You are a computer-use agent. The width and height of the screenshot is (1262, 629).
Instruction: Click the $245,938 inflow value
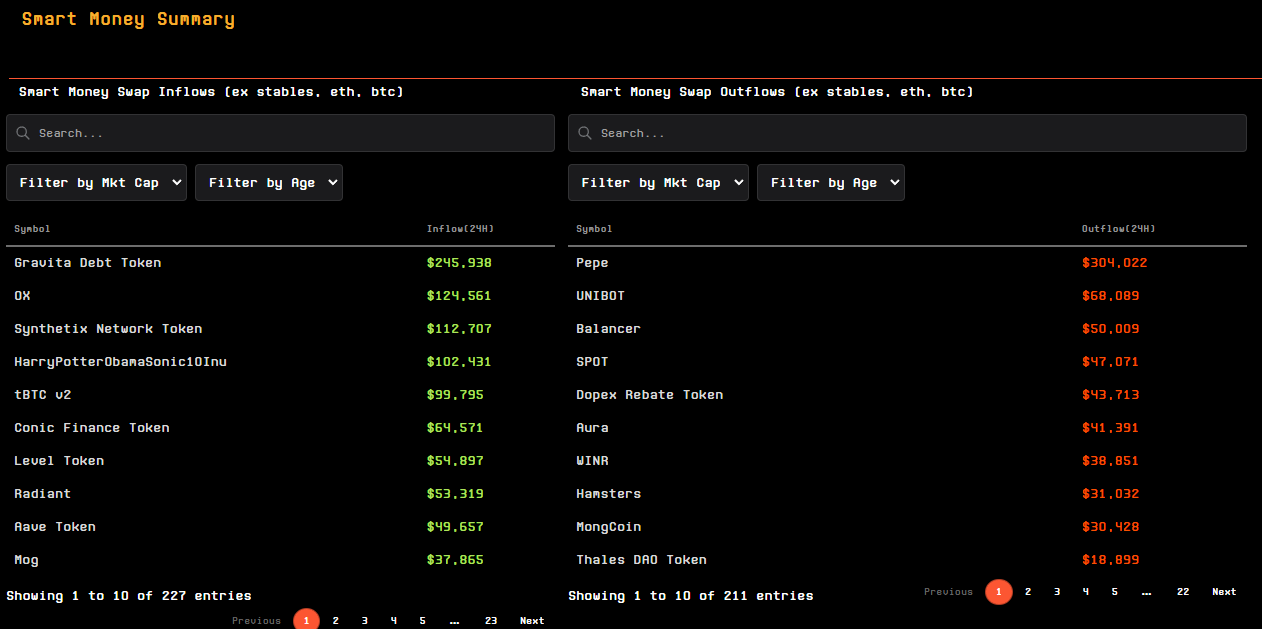point(459,263)
